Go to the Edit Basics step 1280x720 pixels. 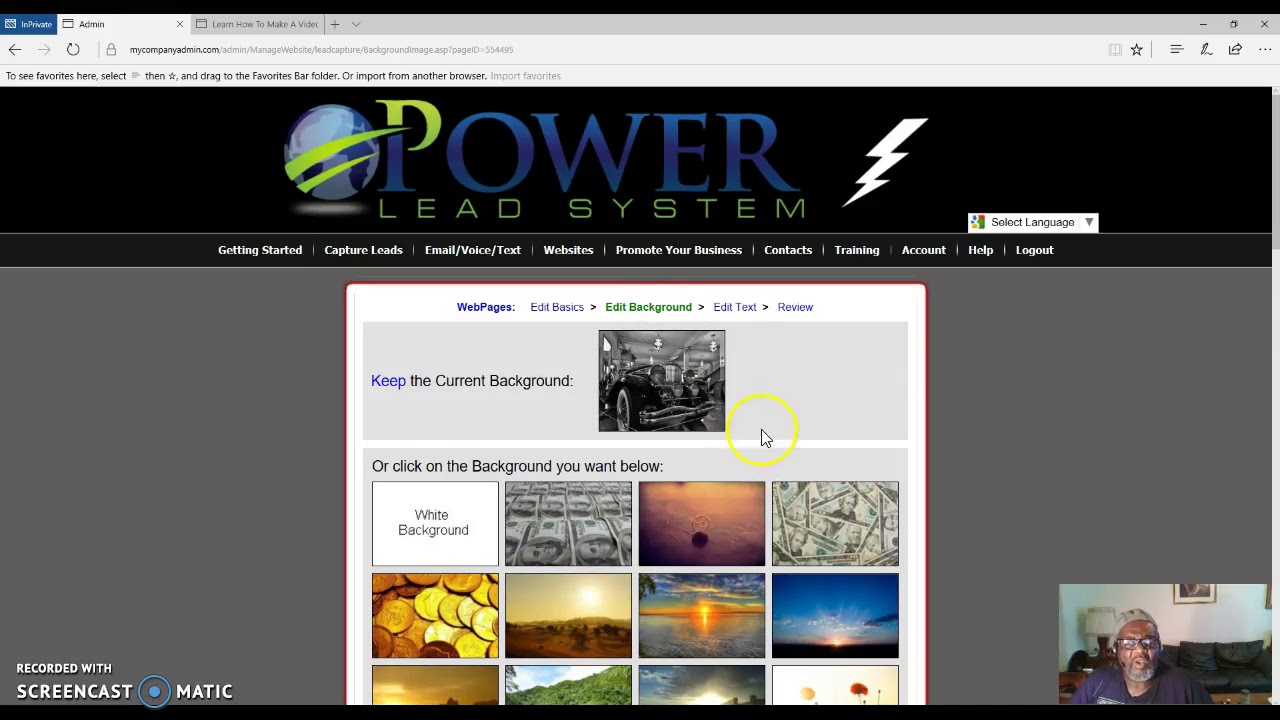coord(557,307)
